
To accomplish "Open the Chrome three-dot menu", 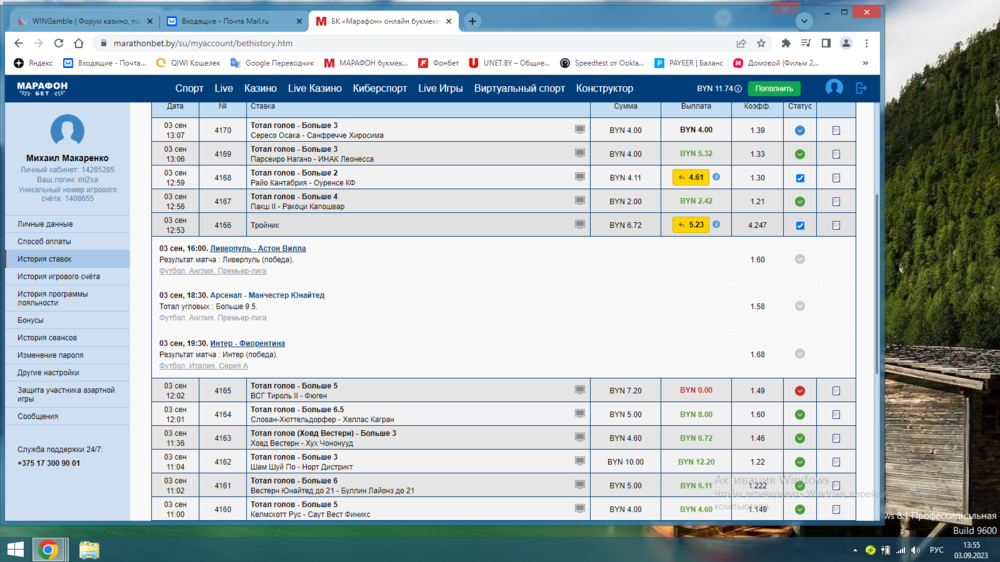I will (x=867, y=43).
